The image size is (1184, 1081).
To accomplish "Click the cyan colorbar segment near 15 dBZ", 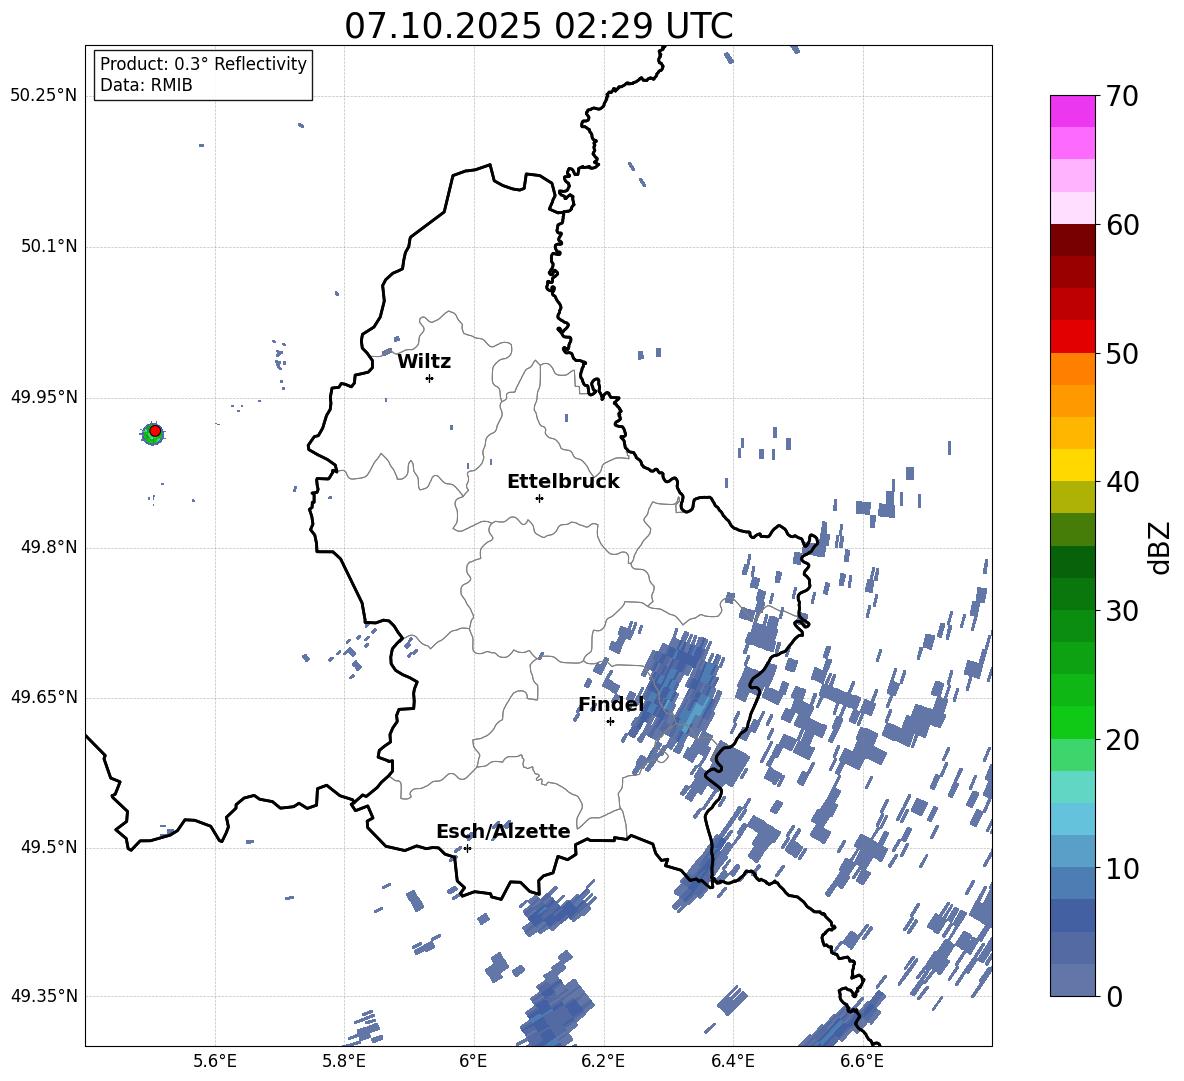I will (1072, 787).
